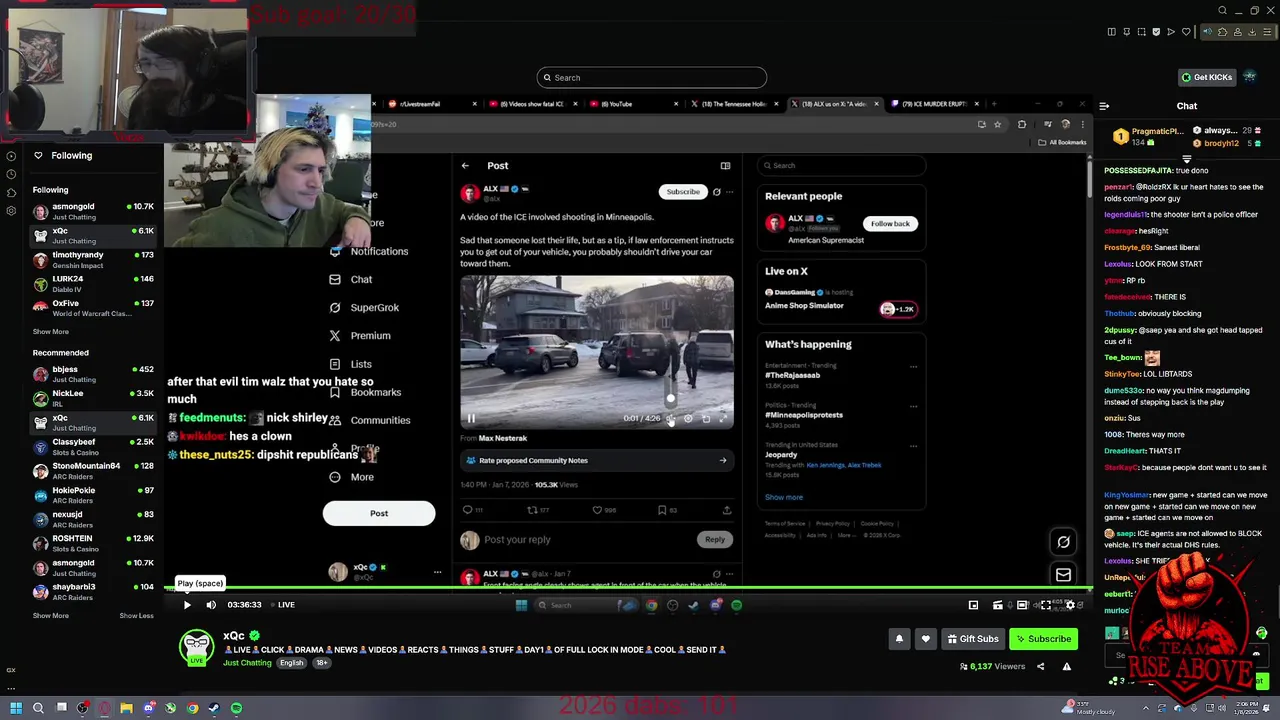1280x720 pixels.
Task: Open HokiePokie recommended channel
Action: [94, 495]
